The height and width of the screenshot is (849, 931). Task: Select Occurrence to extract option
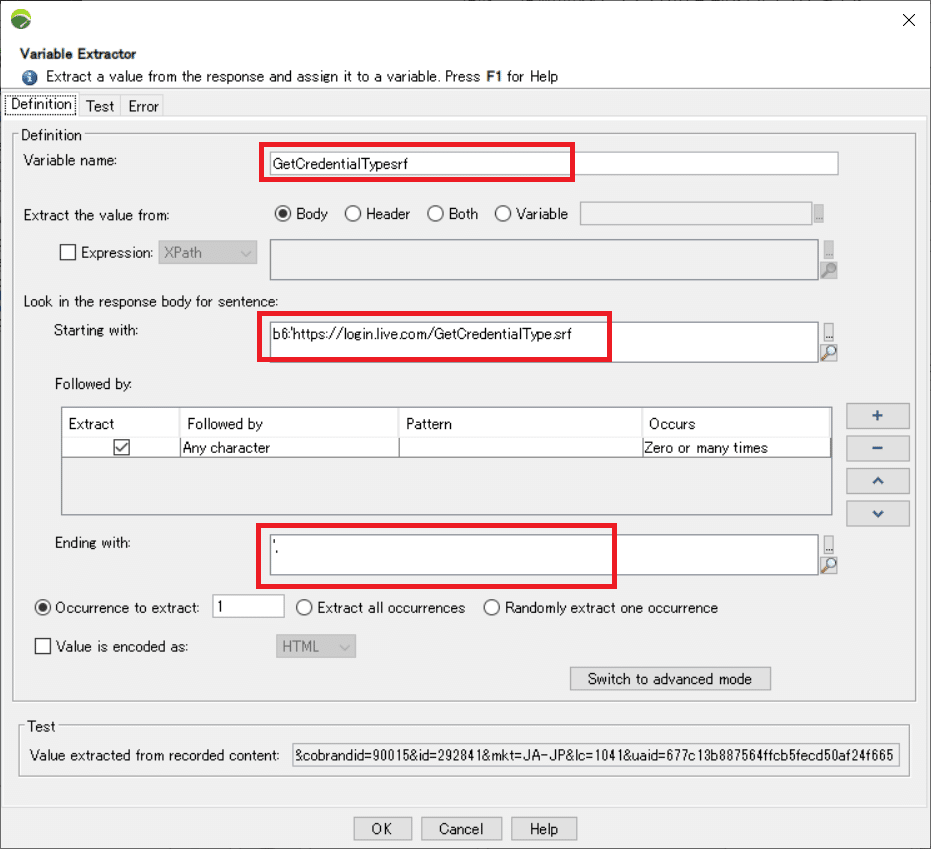click(x=43, y=608)
